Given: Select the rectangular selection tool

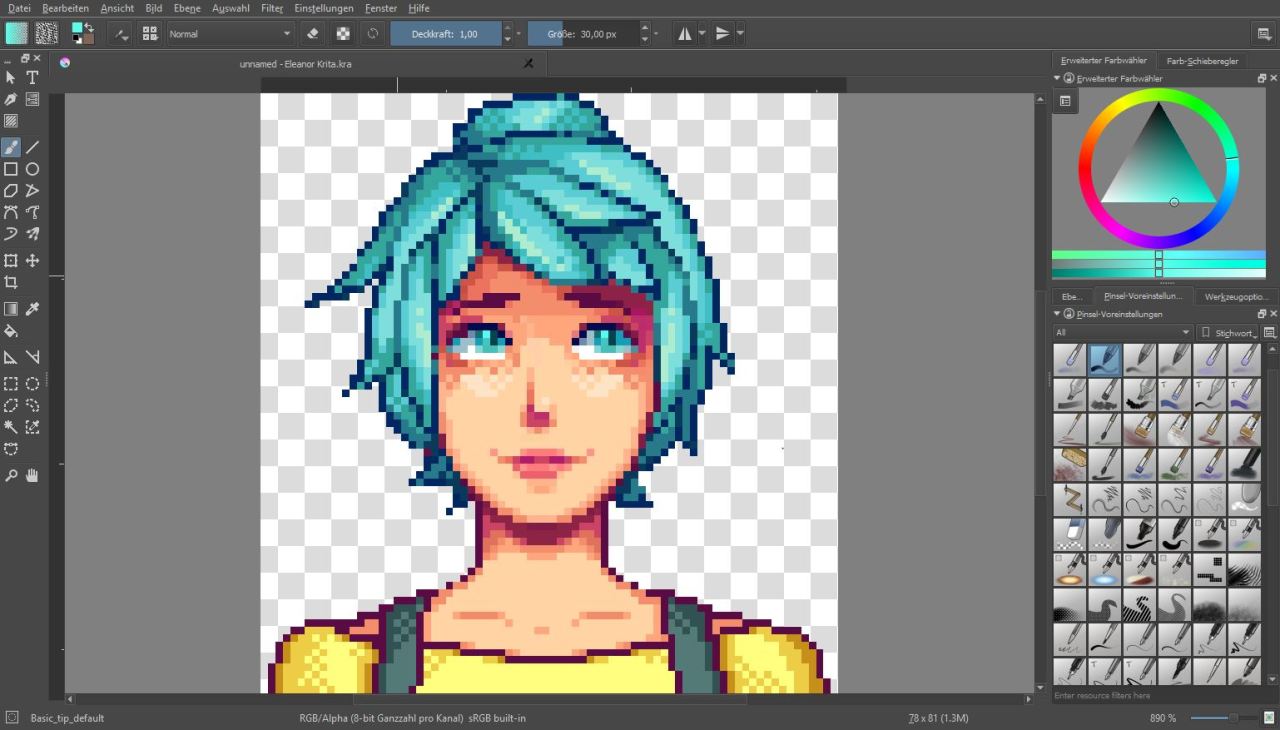Looking at the screenshot, I should (11, 384).
